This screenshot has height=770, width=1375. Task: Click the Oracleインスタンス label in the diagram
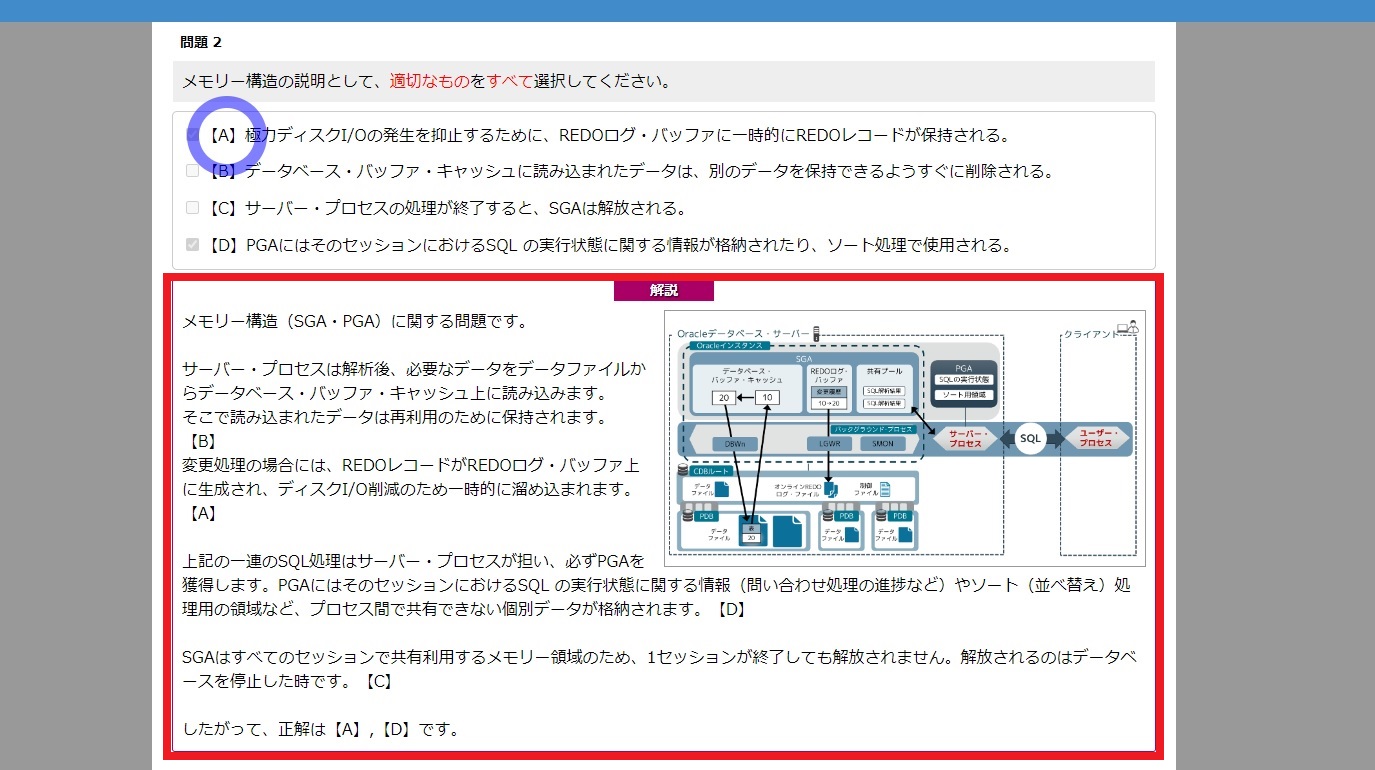[x=728, y=345]
